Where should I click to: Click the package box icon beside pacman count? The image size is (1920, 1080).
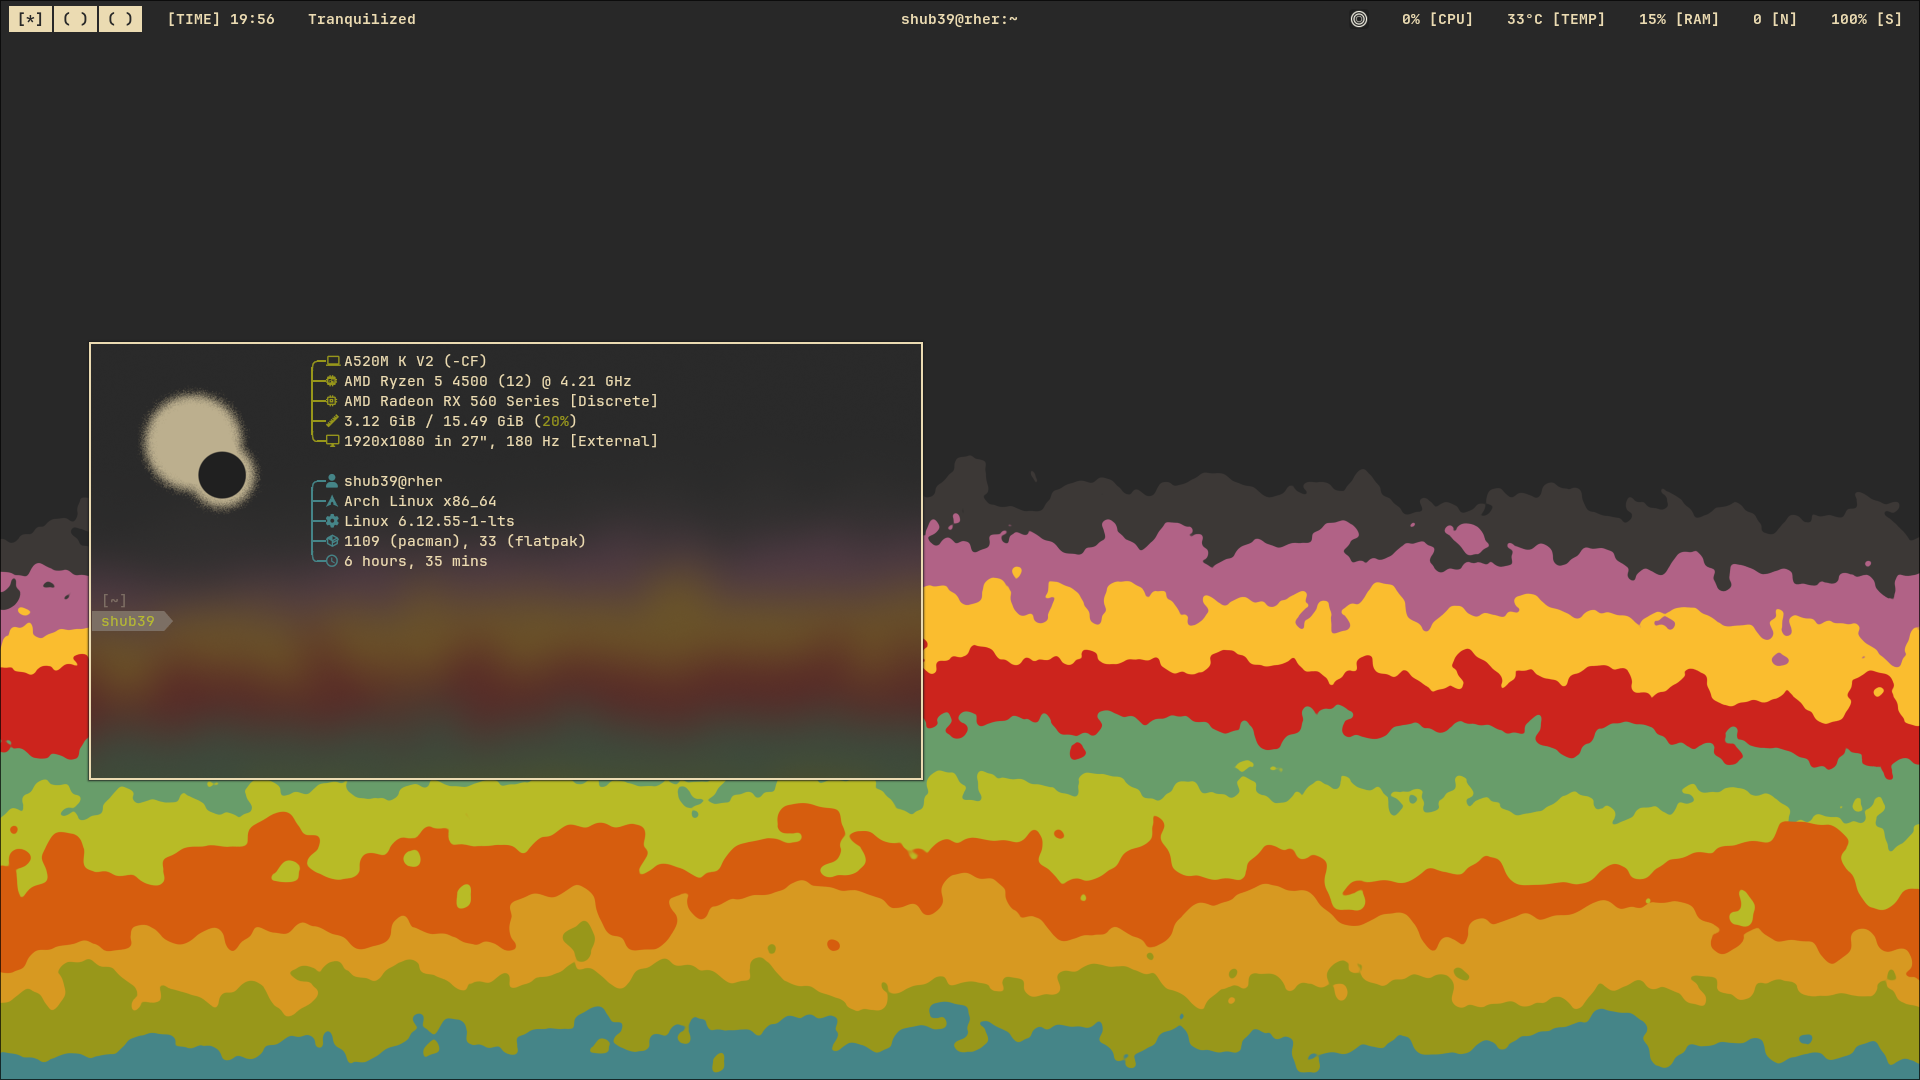[332, 541]
